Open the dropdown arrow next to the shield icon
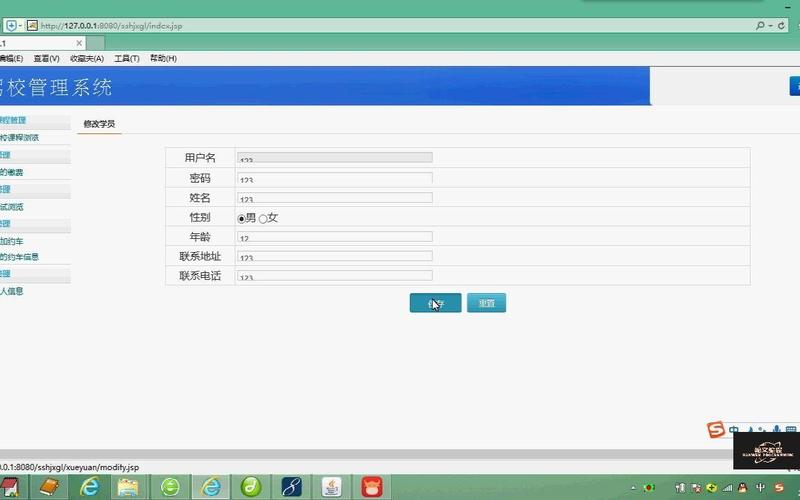Viewport: 800px width, 500px height. [20, 25]
